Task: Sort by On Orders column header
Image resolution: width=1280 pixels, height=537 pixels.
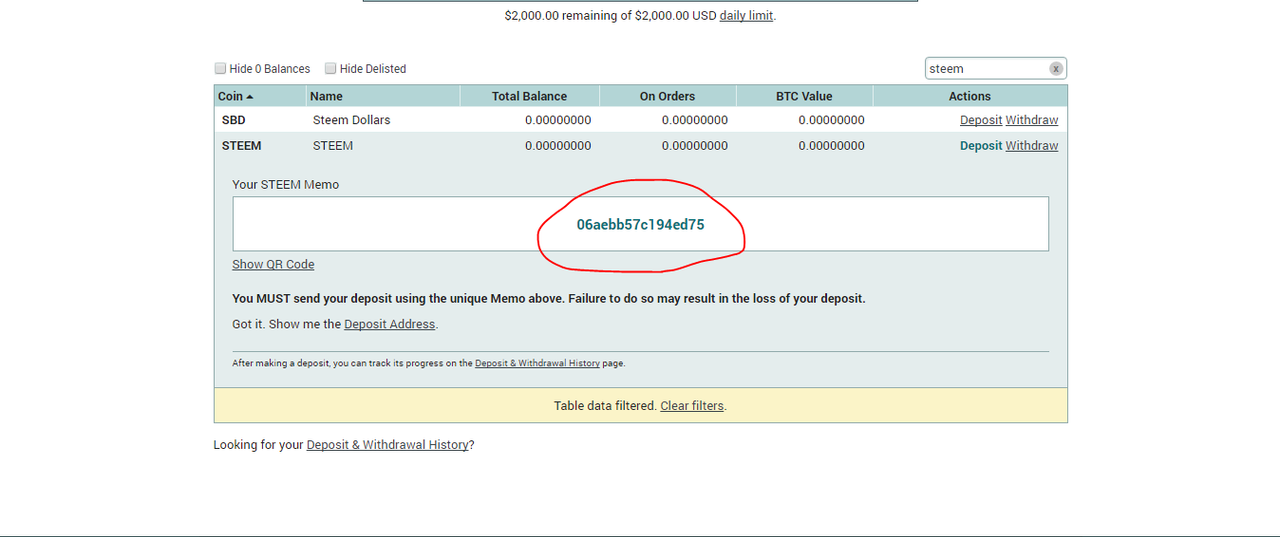Action: tap(667, 96)
